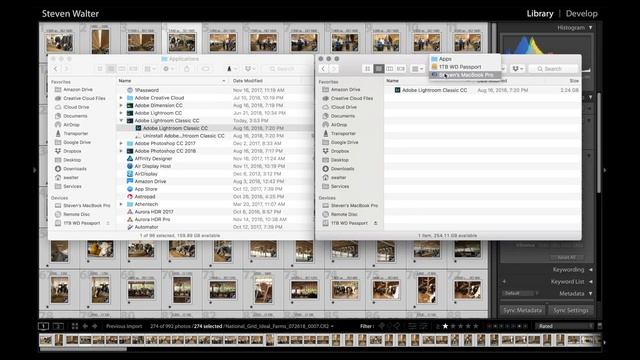This screenshot has height=360, width=640.
Task: Open the Default metadata preset dropdown
Action: [521, 293]
